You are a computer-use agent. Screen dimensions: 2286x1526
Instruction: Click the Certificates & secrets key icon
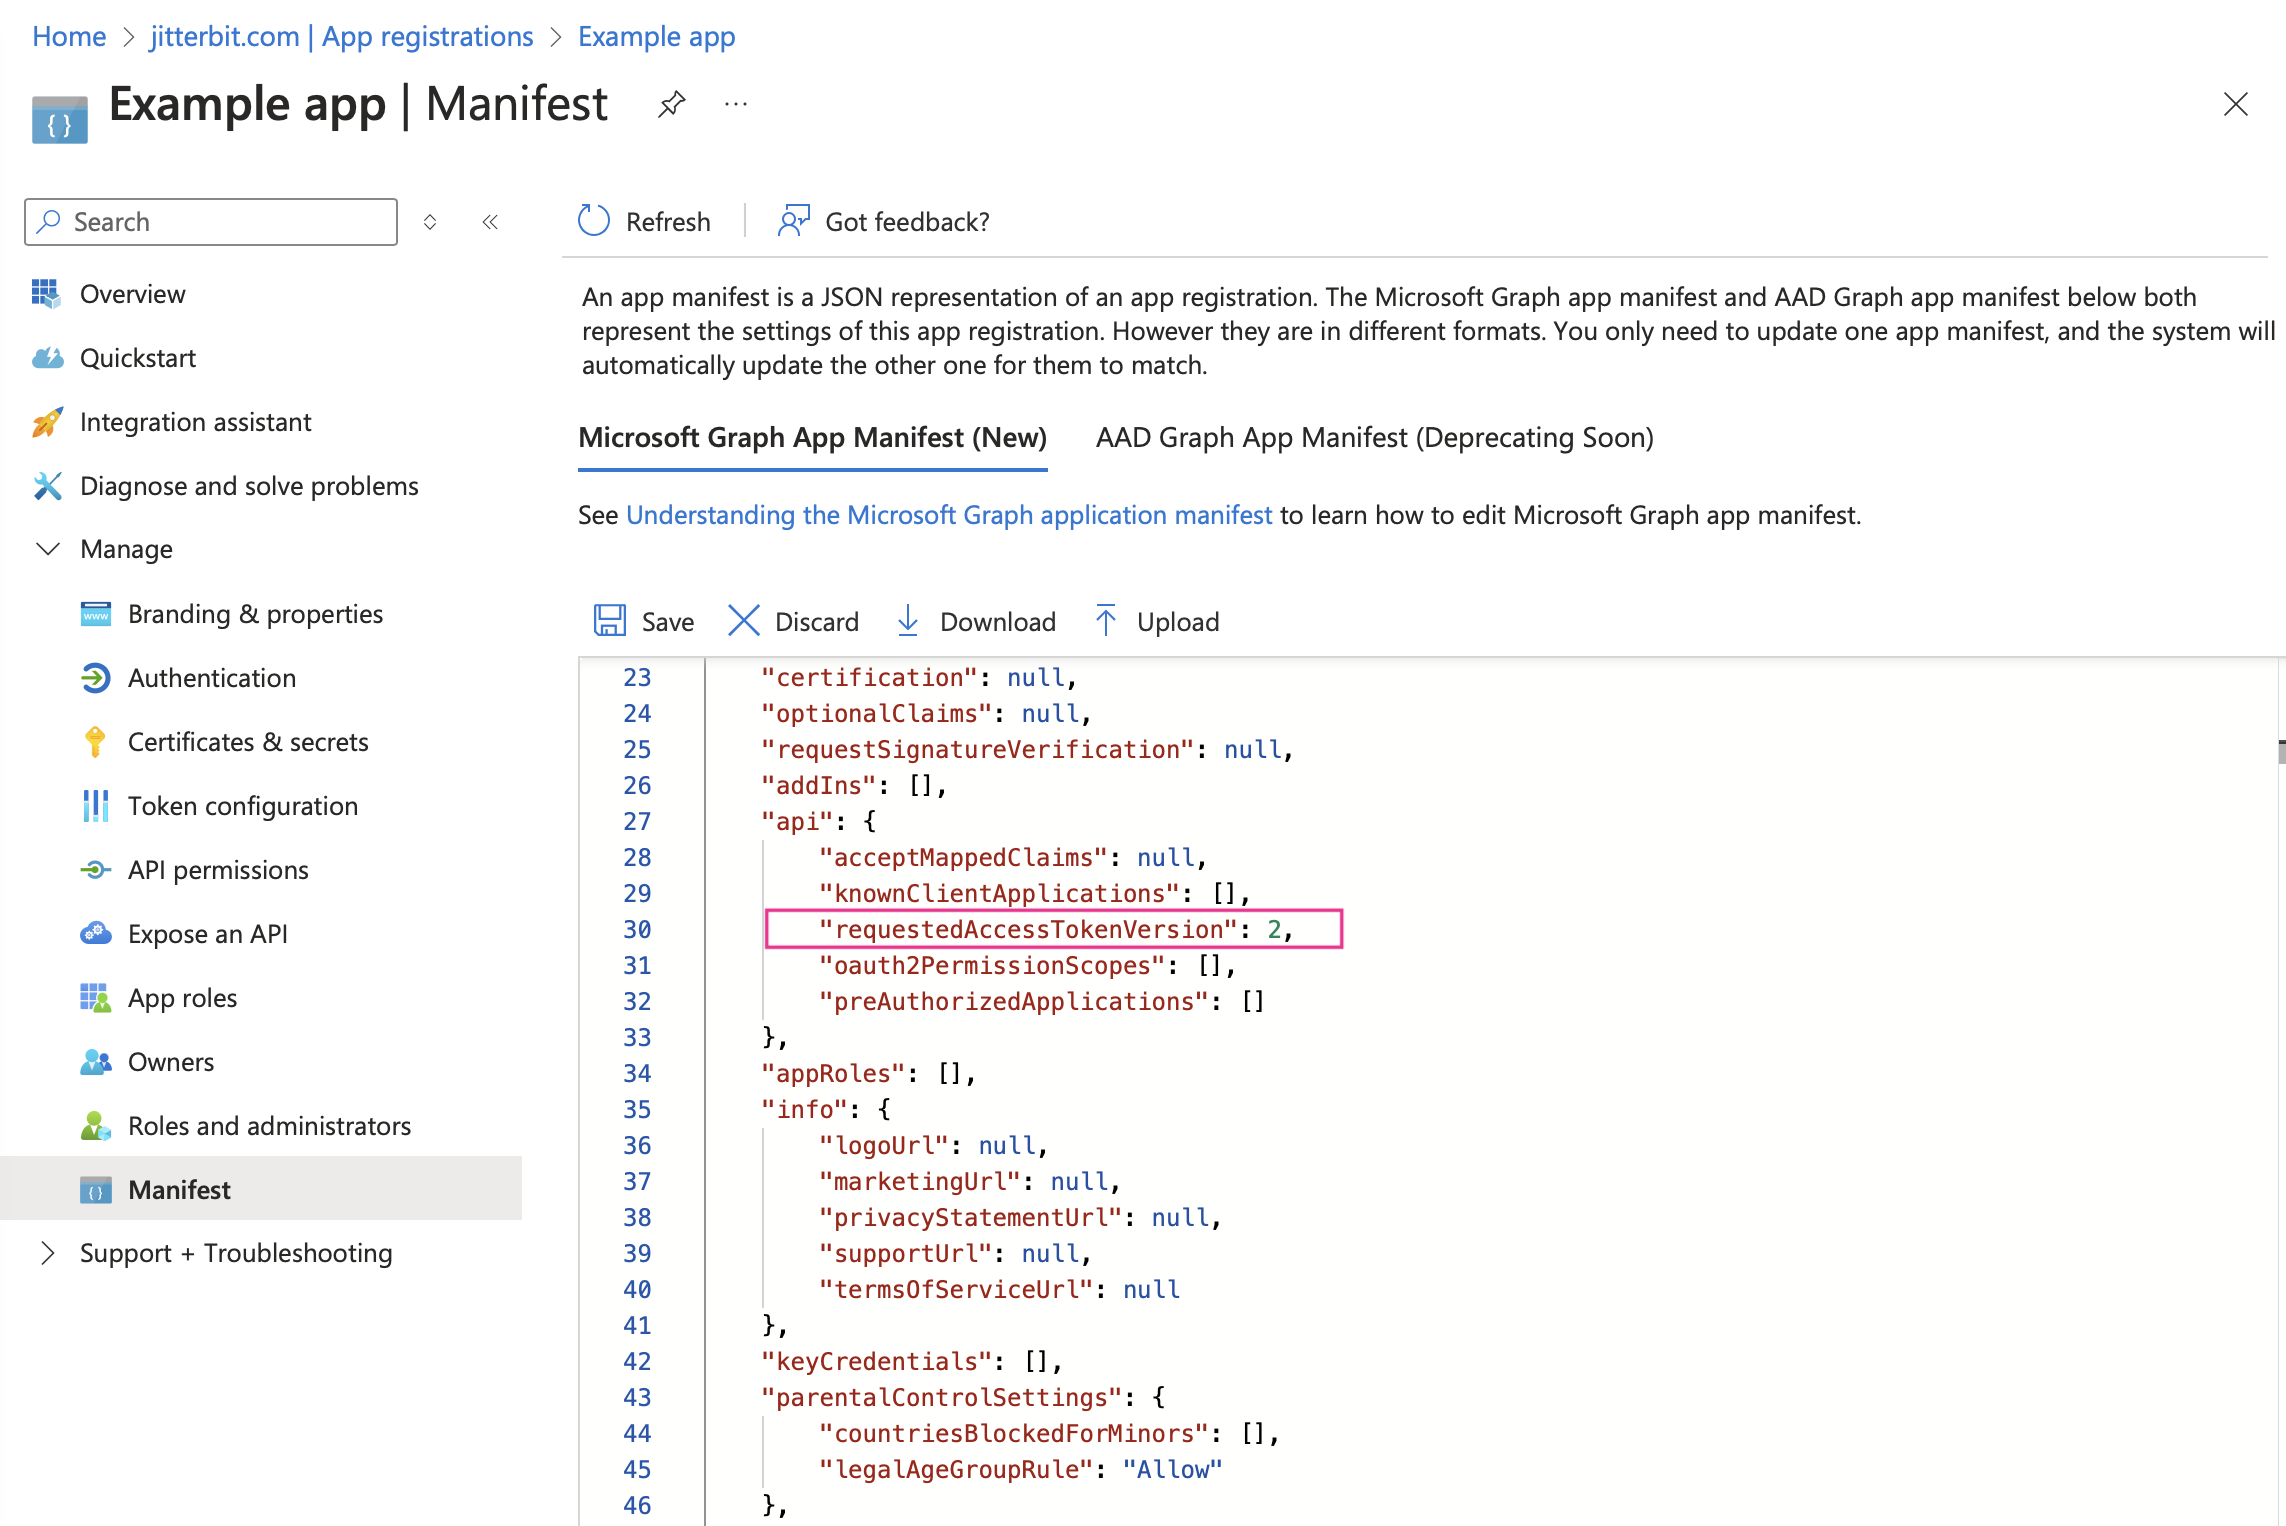(x=95, y=742)
